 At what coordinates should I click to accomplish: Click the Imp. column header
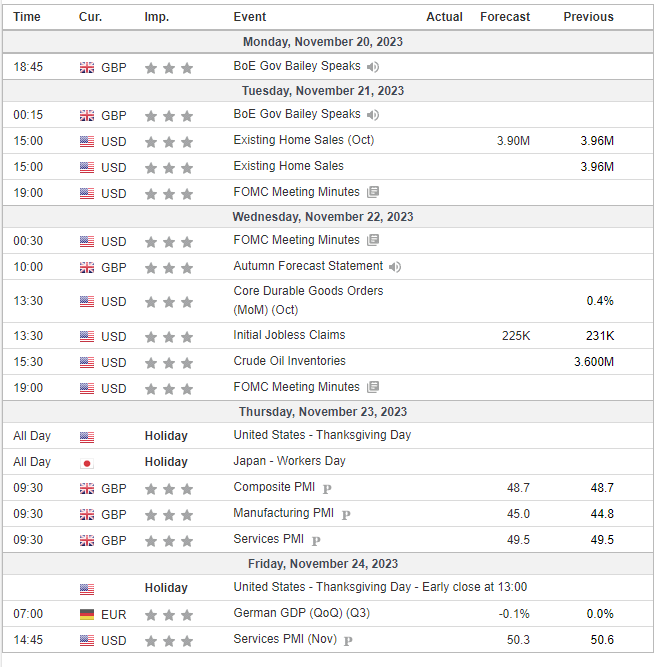(156, 17)
